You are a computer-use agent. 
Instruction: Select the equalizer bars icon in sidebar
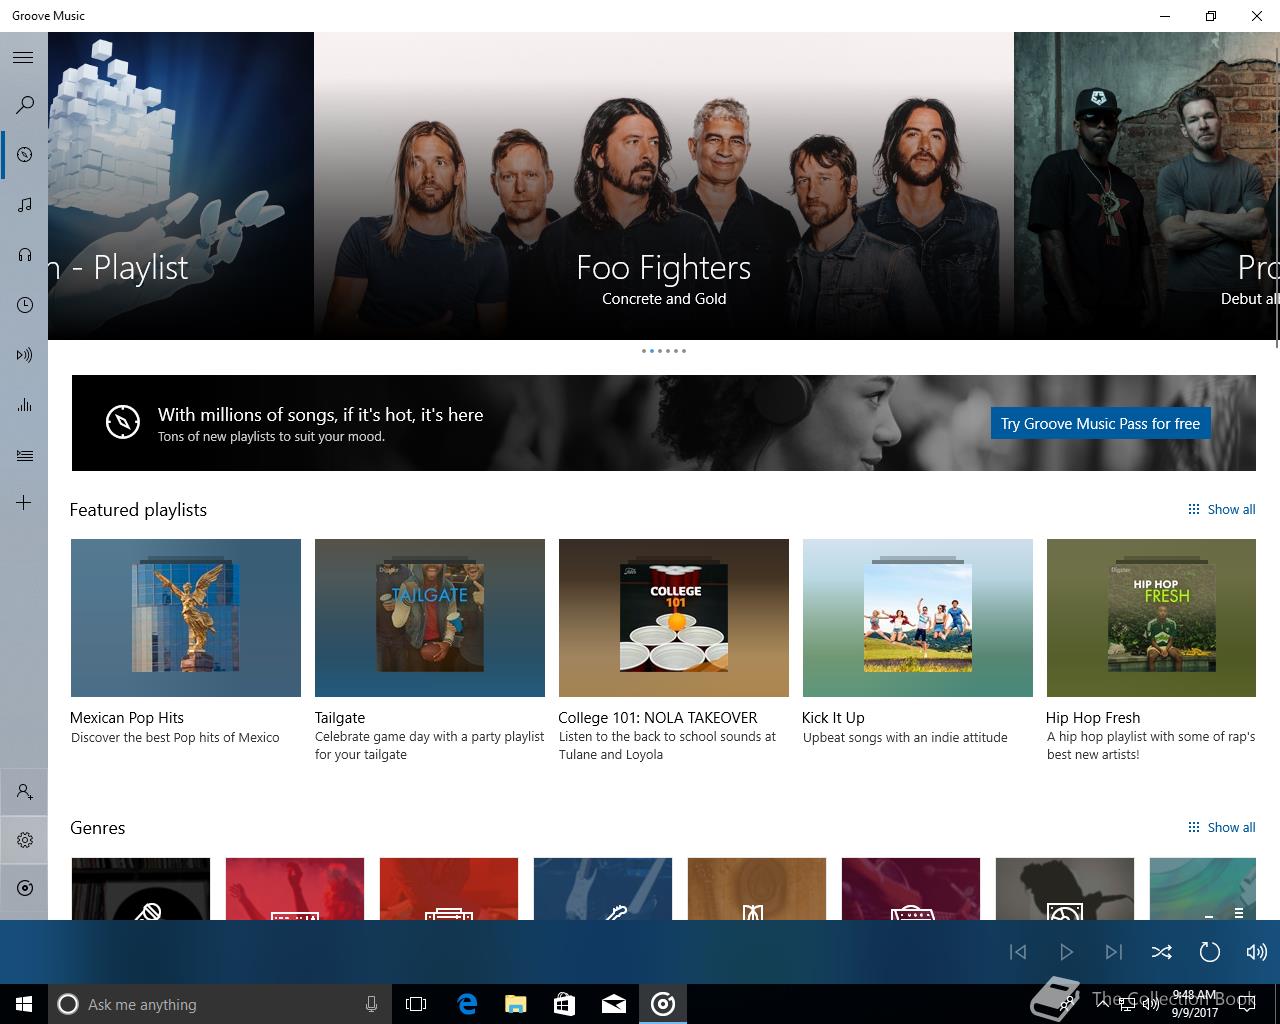point(25,405)
